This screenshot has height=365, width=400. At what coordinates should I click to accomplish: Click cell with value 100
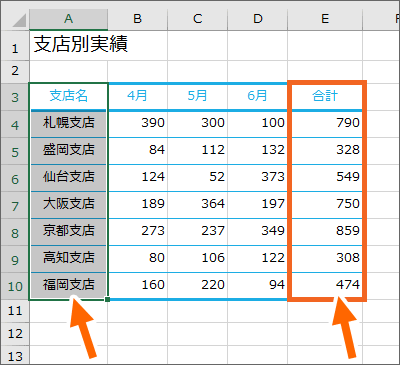(x=258, y=124)
